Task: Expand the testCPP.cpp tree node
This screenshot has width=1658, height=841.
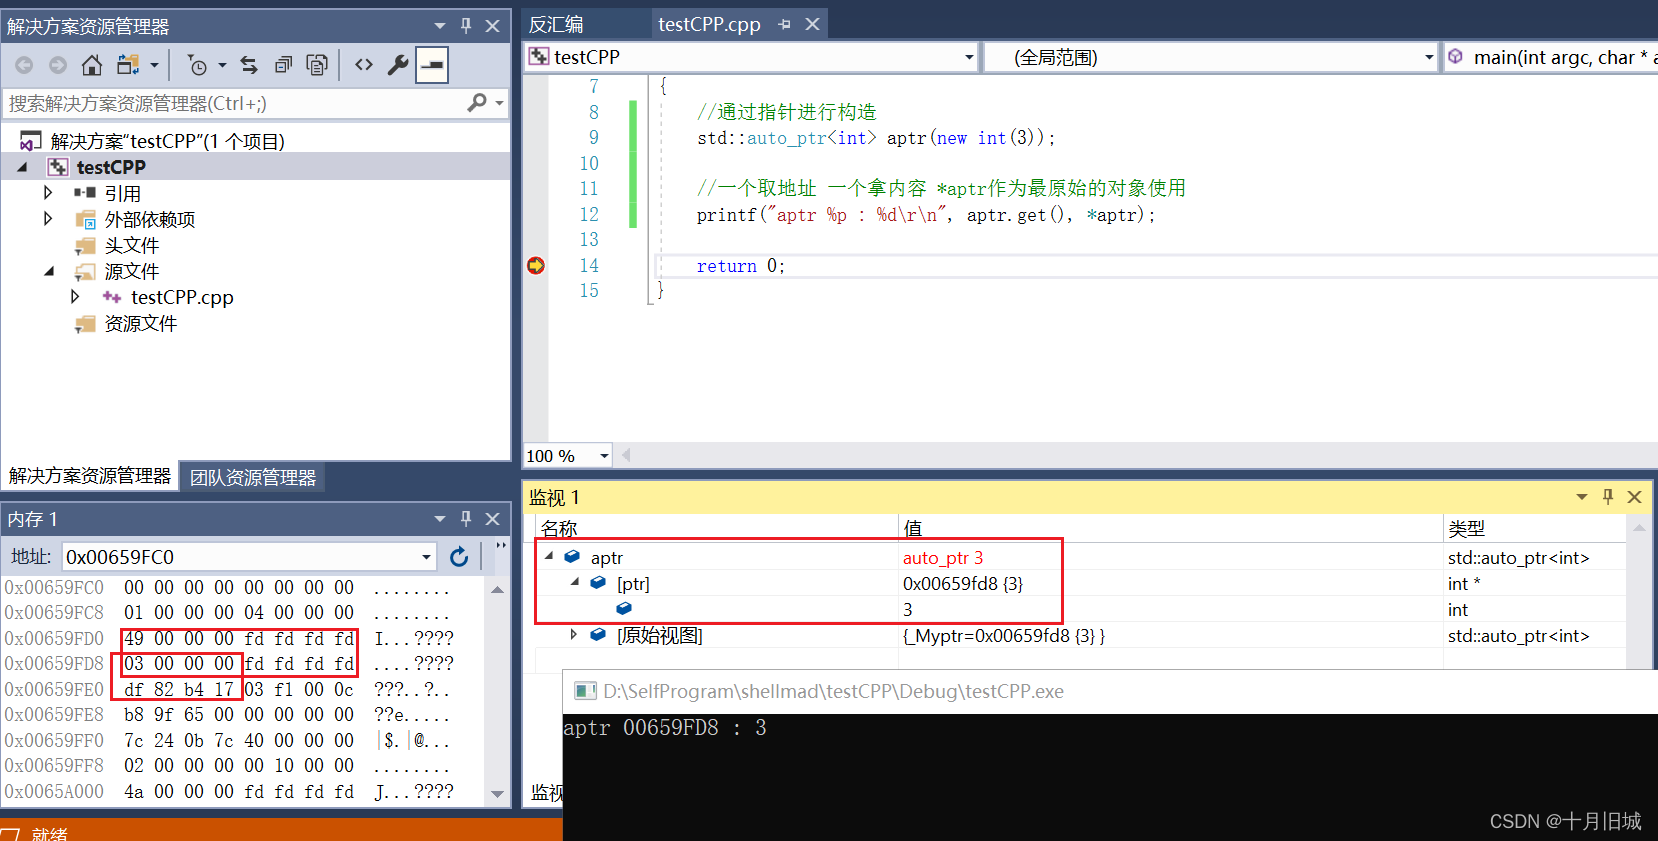Action: 75,296
